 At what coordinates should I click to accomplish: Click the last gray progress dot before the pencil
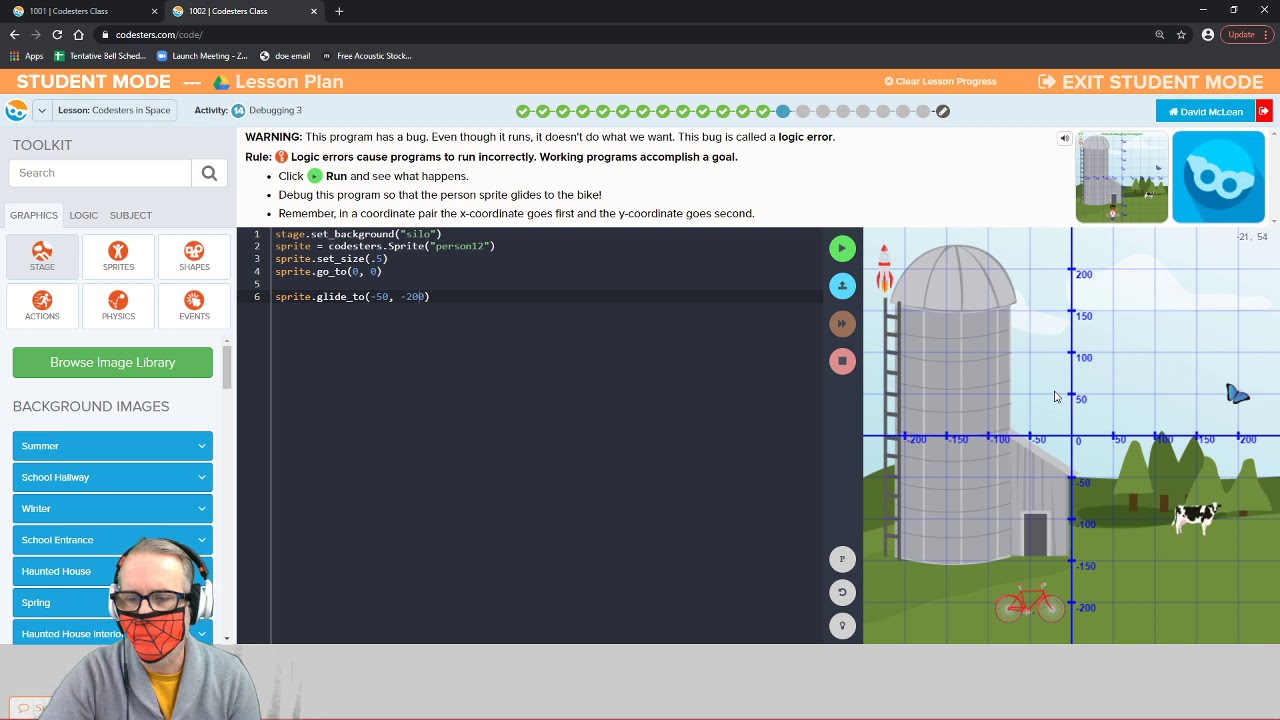pyautogui.click(x=923, y=111)
